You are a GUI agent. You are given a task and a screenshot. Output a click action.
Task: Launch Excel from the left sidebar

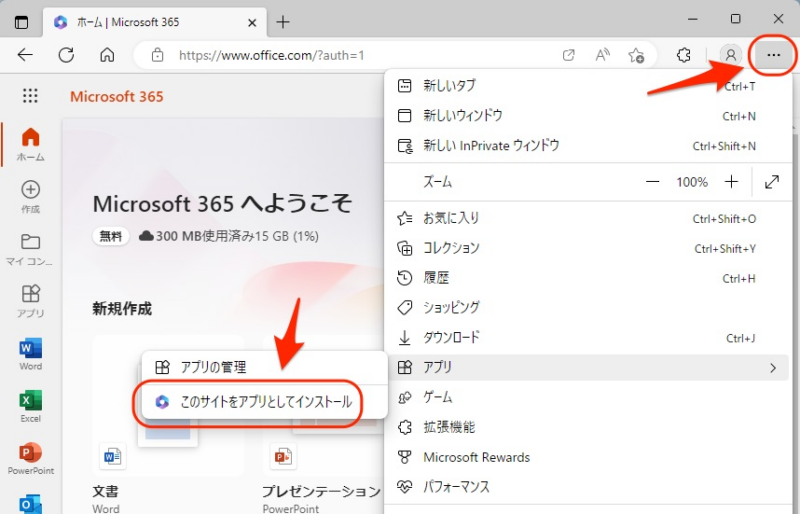[x=31, y=406]
